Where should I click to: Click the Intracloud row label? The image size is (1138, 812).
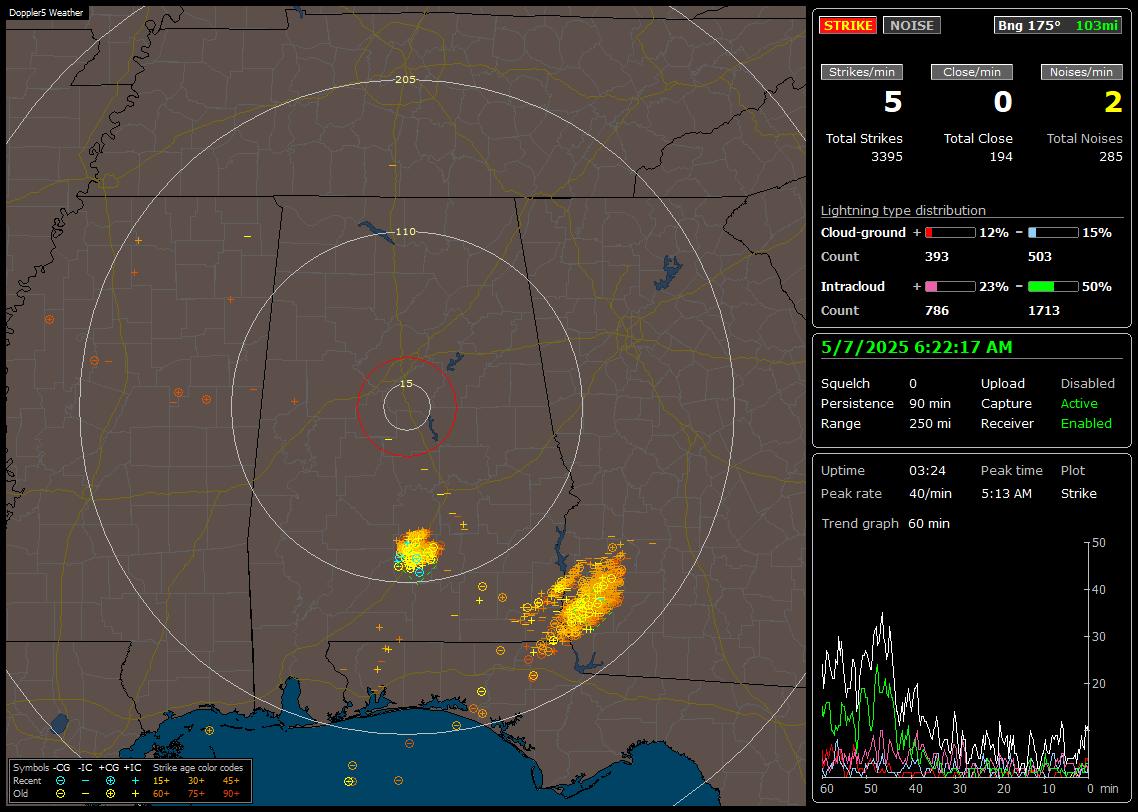click(853, 287)
